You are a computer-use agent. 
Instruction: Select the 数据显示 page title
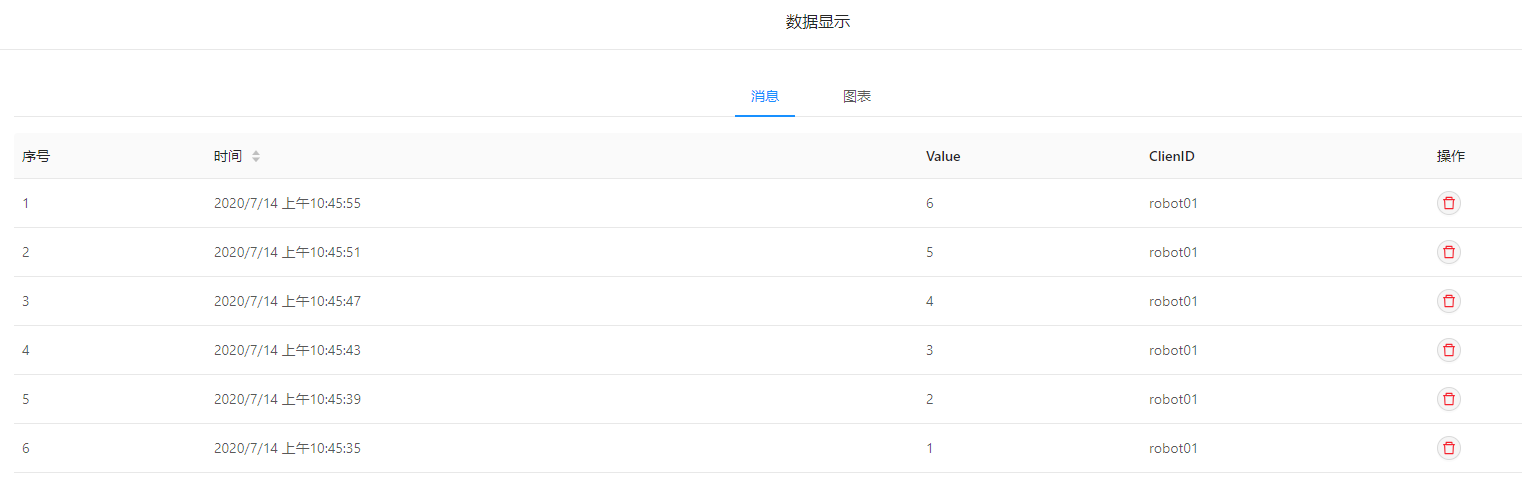[x=818, y=22]
